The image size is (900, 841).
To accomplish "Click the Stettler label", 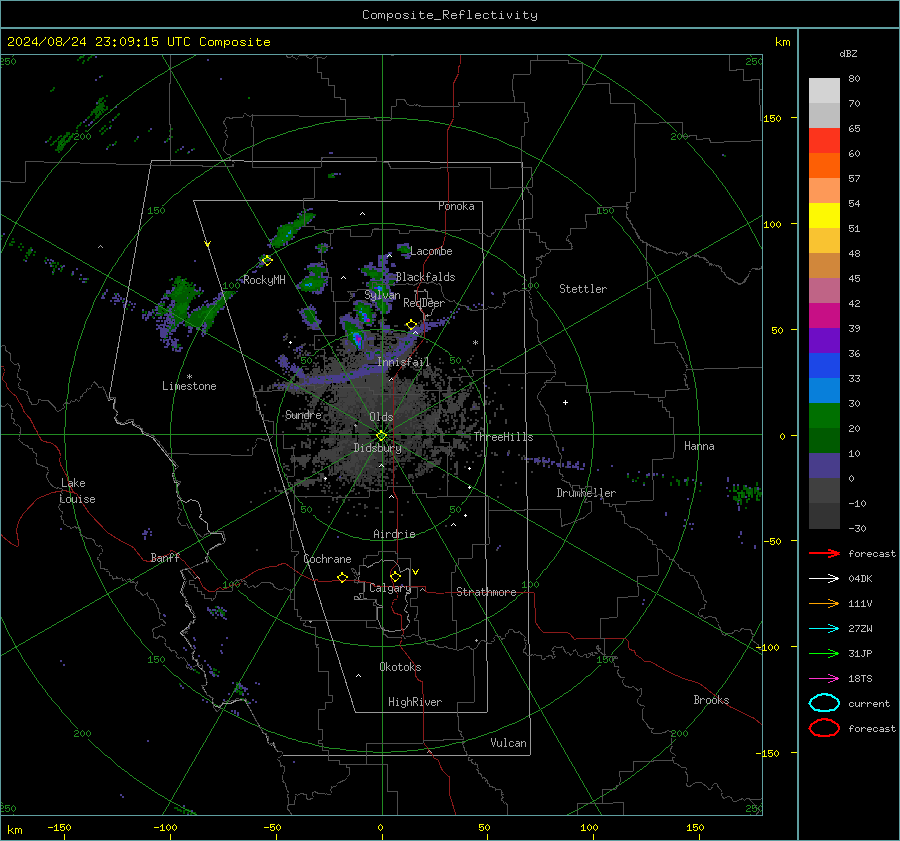I will coord(583,289).
